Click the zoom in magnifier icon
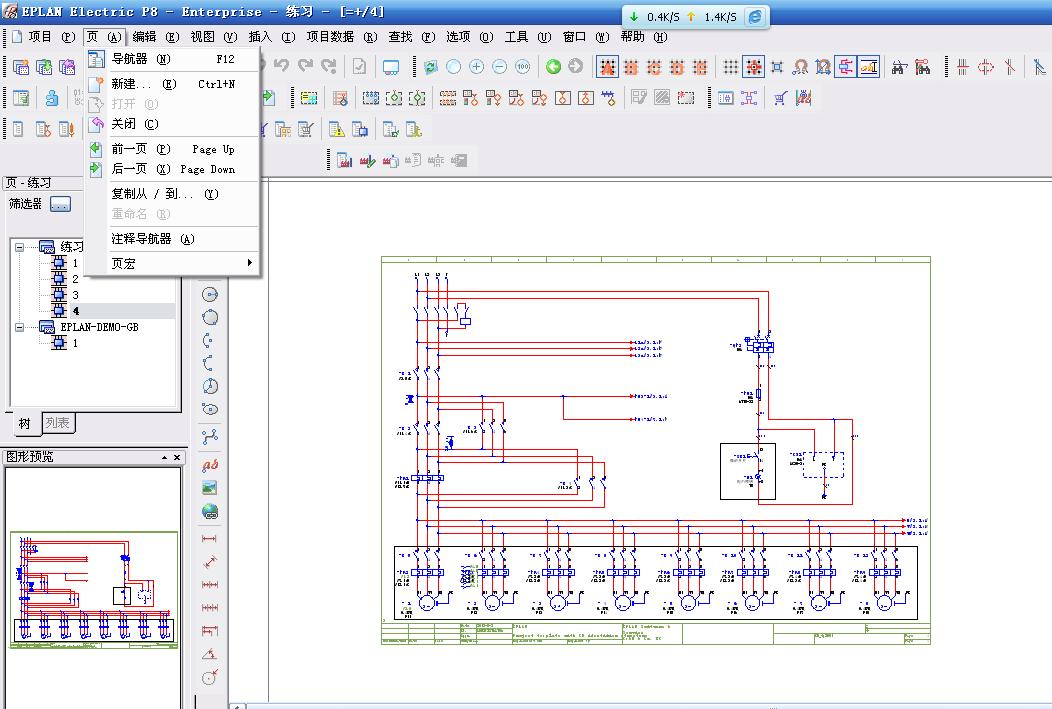 (476, 67)
